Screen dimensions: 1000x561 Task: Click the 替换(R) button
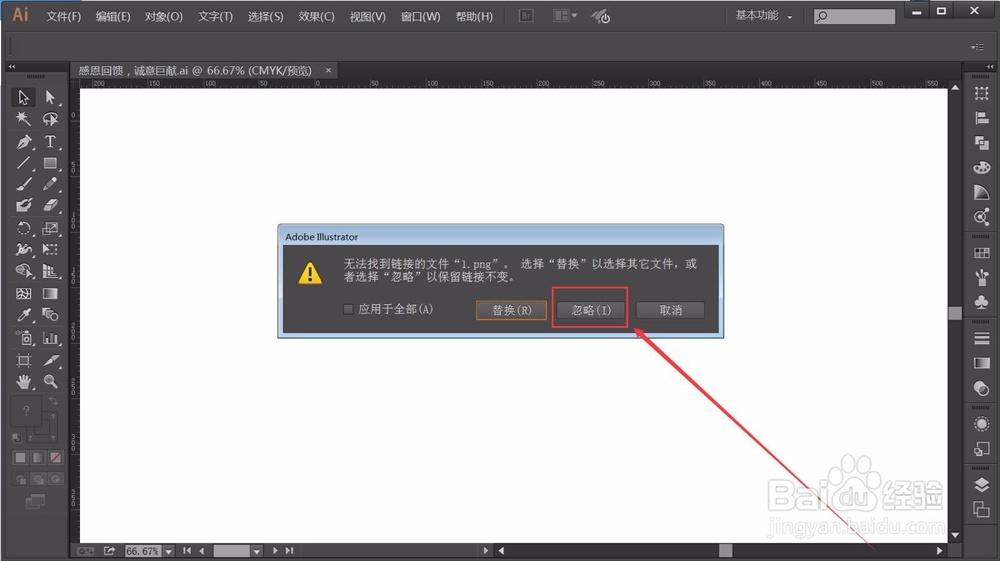pos(511,310)
